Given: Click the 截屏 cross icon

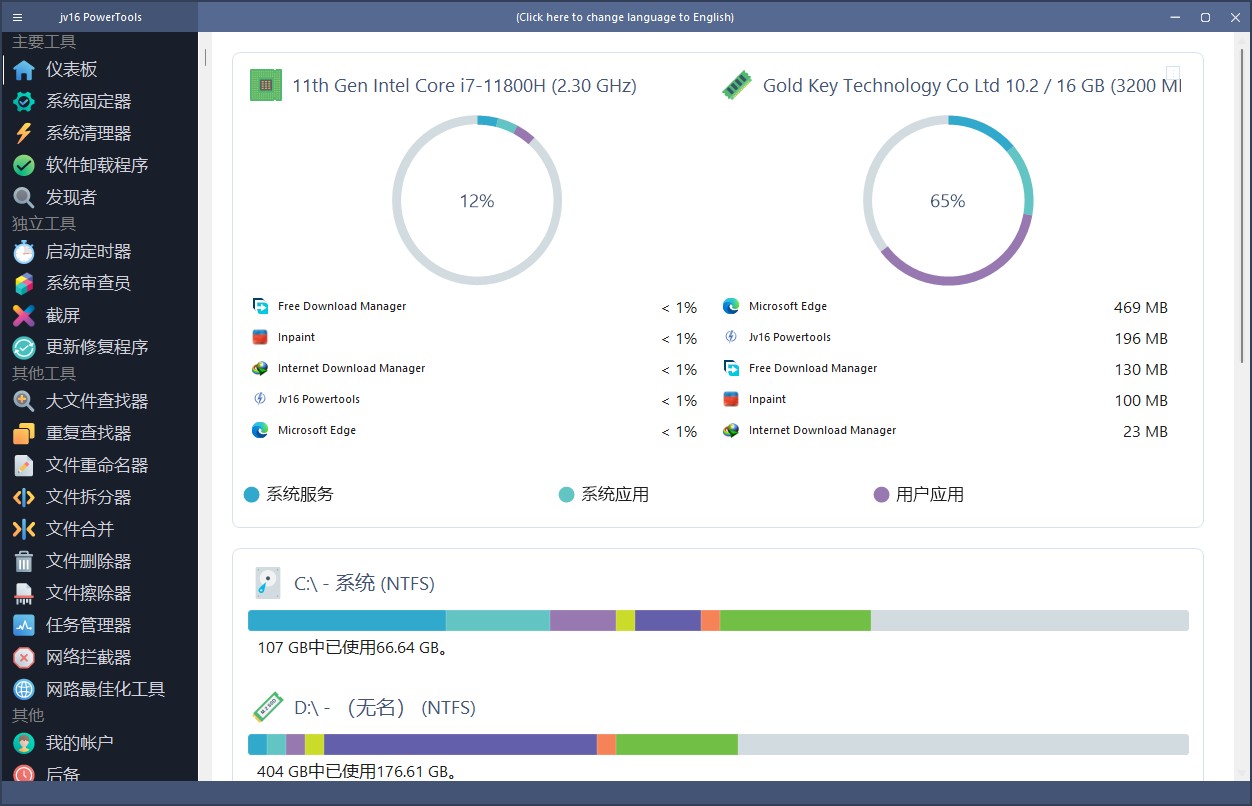Looking at the screenshot, I should point(24,316).
